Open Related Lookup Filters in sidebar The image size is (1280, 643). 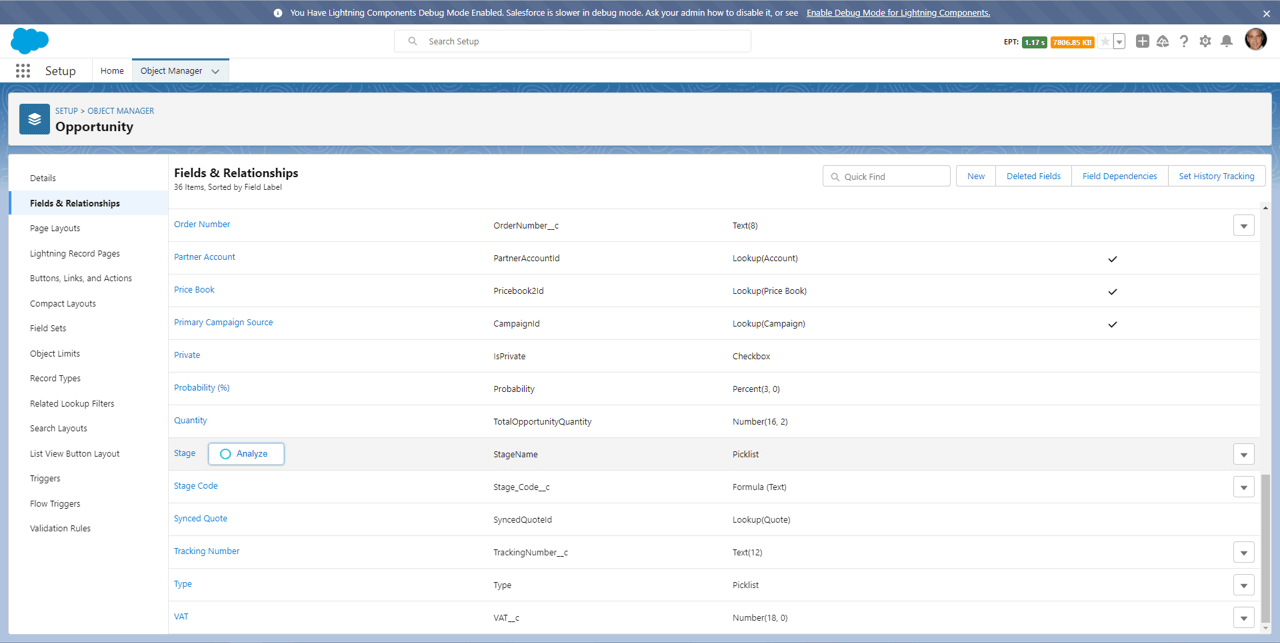72,403
